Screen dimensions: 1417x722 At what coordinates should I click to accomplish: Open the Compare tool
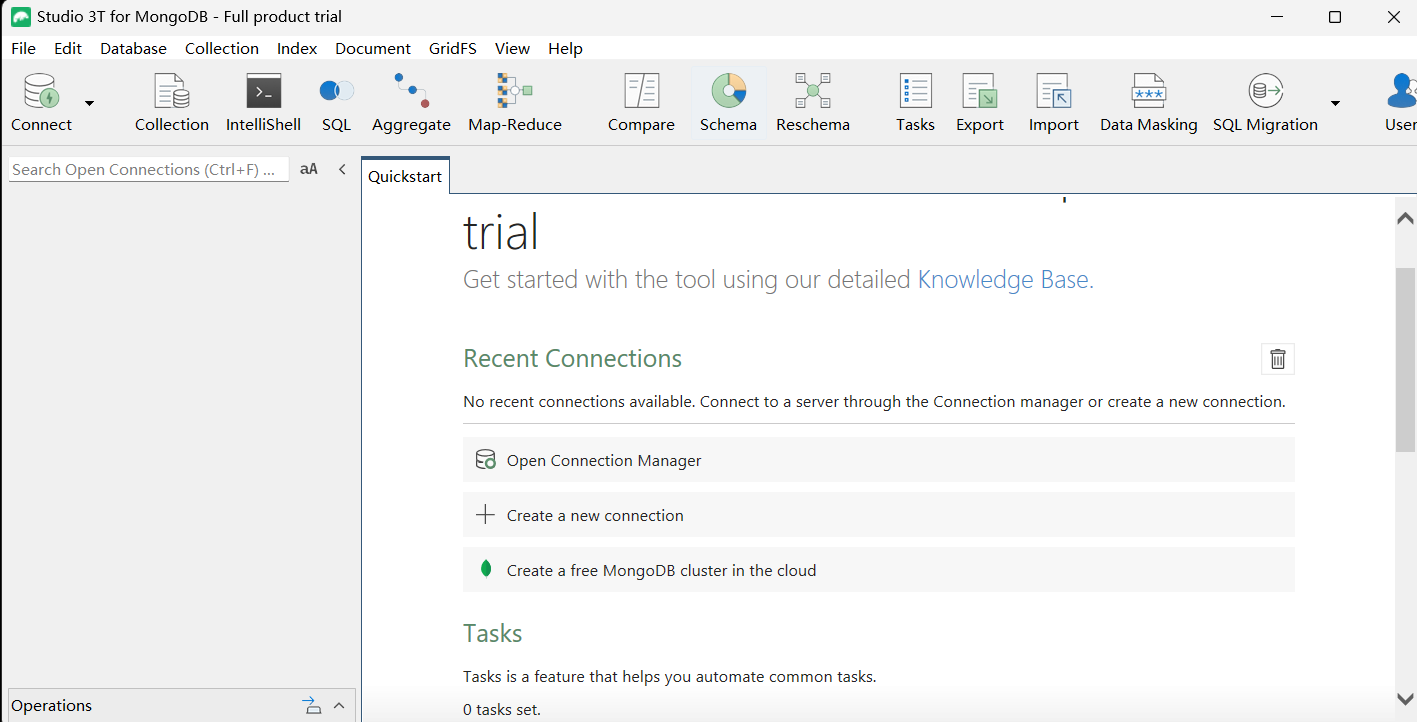tap(641, 103)
